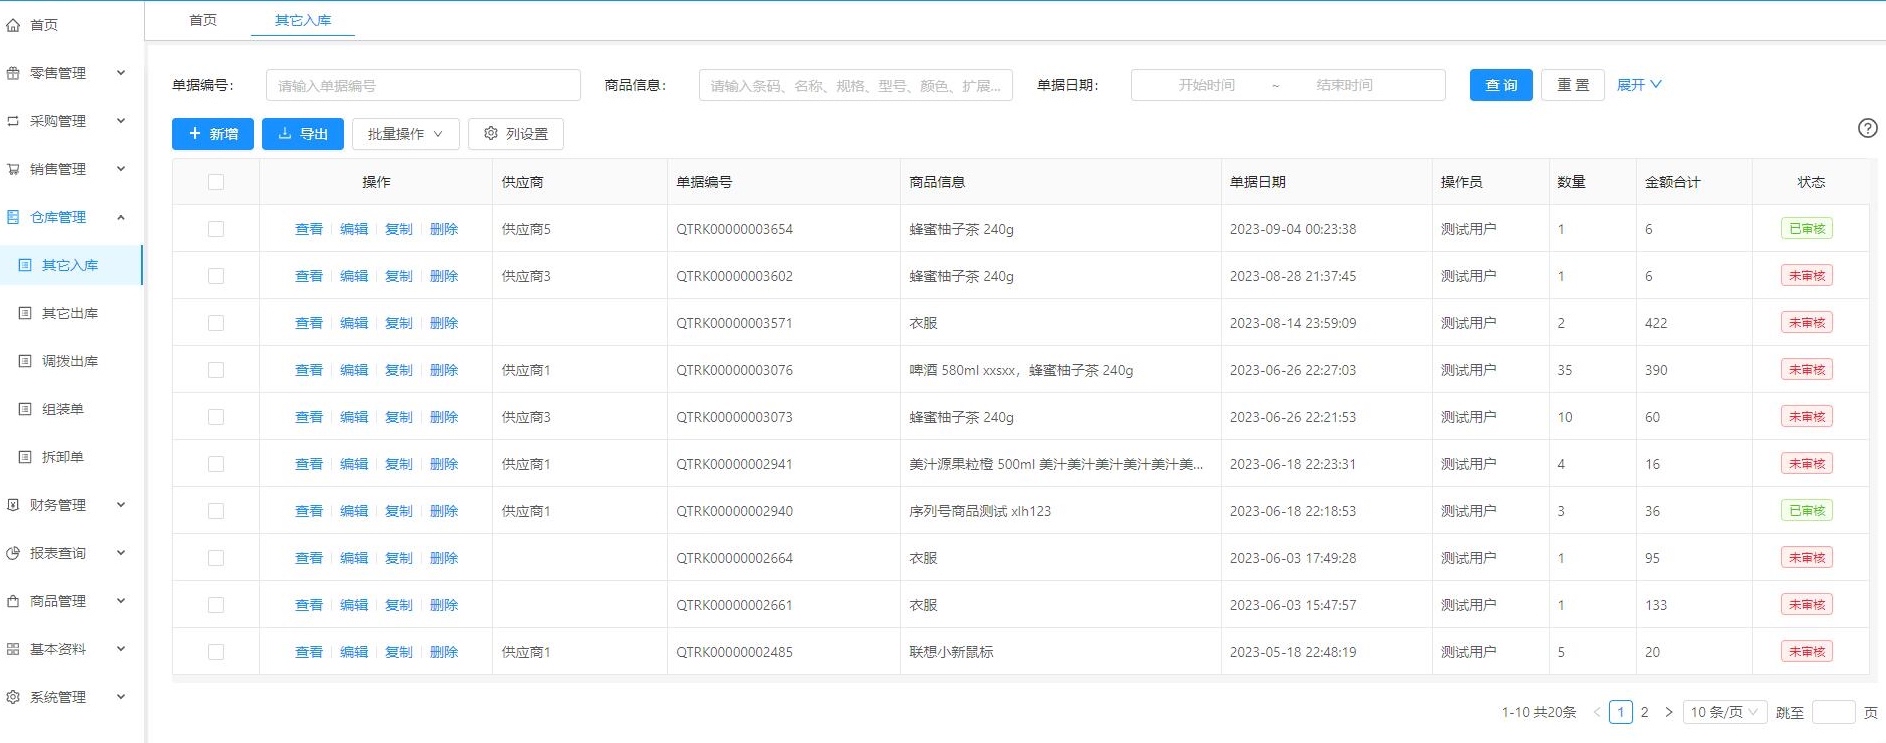Check the row QTRK00000003073 checkbox
1886x743 pixels.
point(216,417)
